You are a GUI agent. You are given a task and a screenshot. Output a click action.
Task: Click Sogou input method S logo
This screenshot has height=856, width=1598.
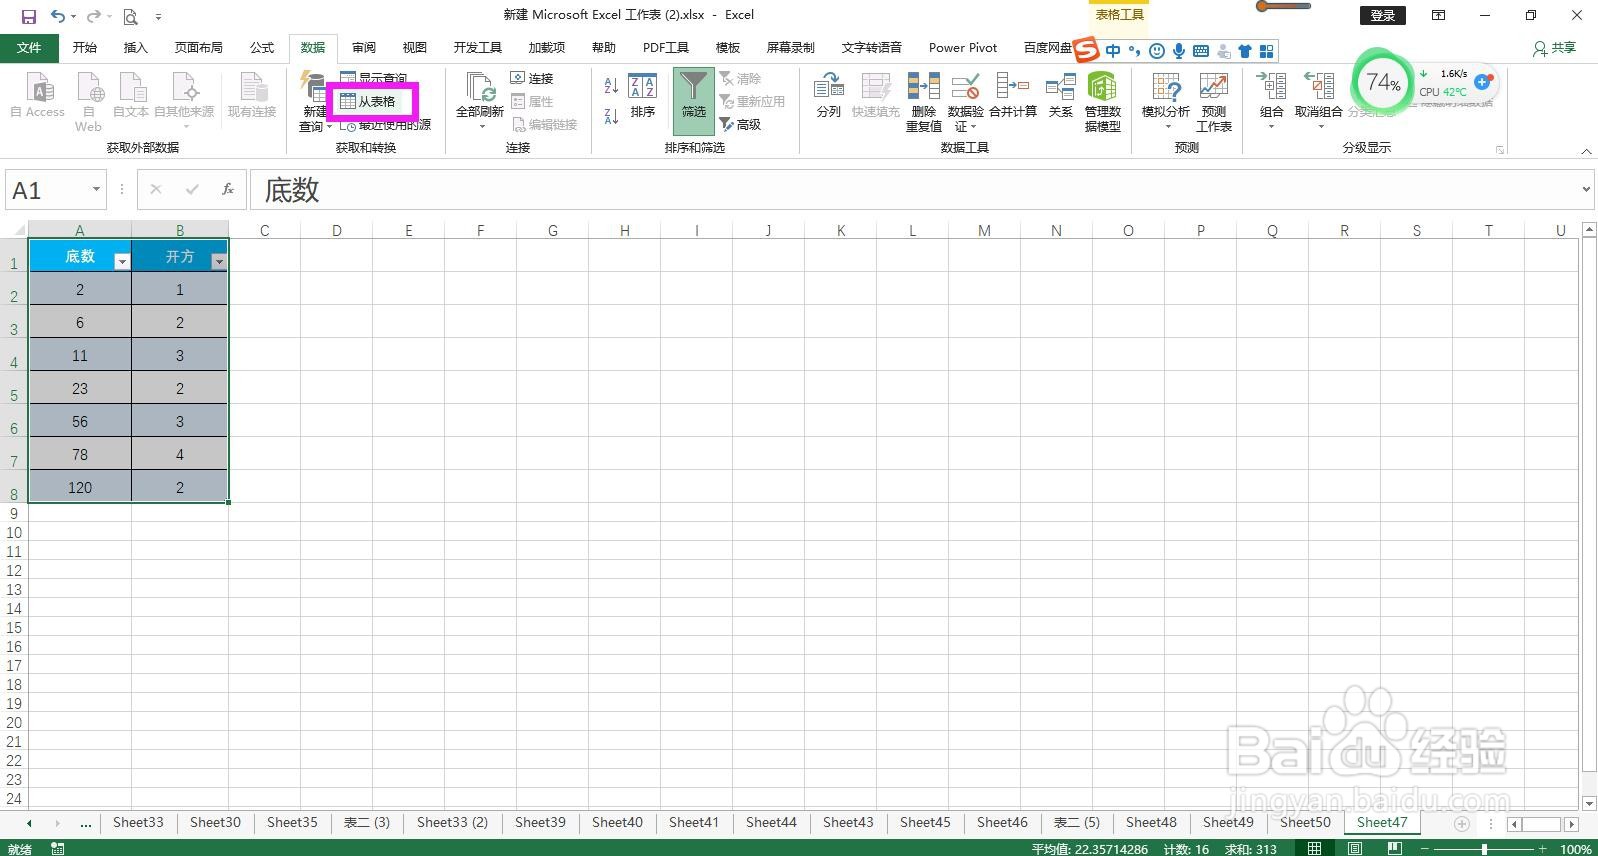1087,49
